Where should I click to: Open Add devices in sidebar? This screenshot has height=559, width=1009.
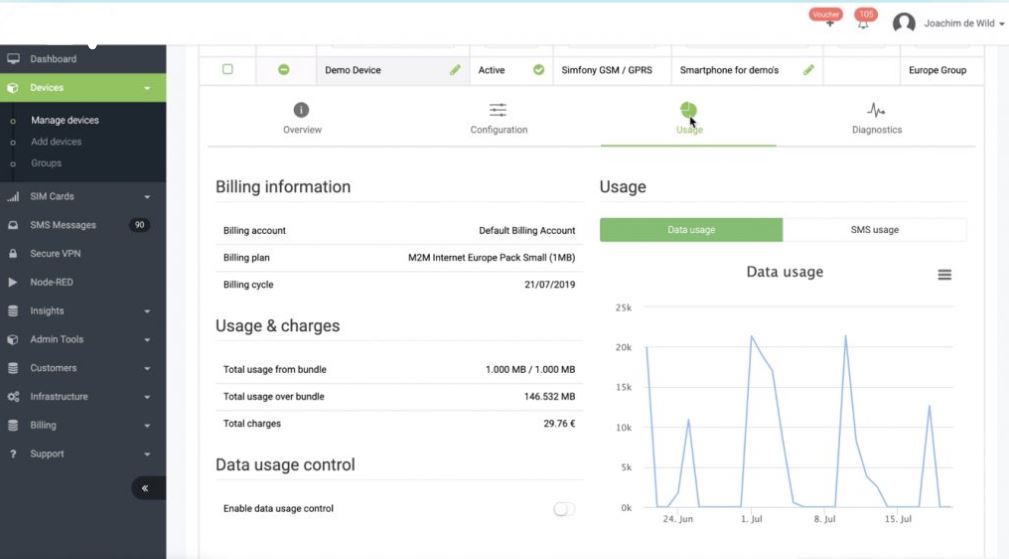[x=56, y=142]
